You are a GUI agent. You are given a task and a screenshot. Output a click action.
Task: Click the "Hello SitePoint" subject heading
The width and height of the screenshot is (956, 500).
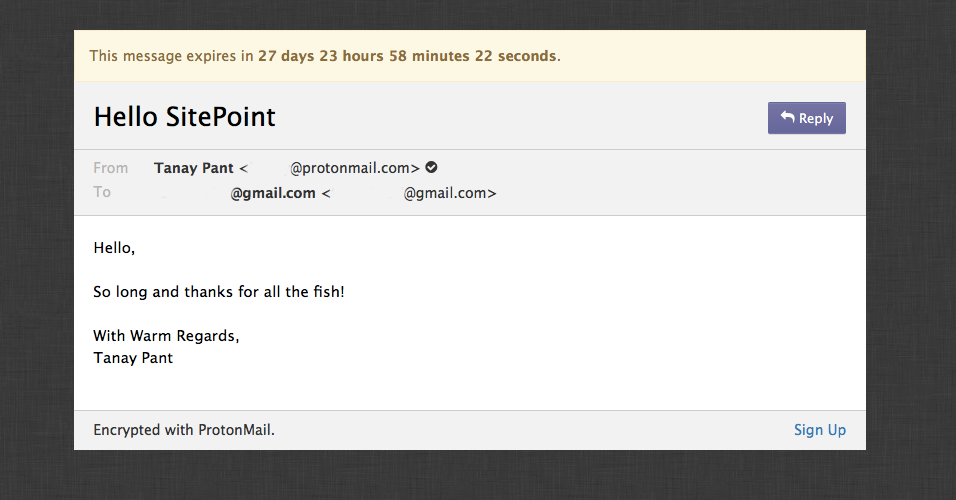tap(184, 117)
